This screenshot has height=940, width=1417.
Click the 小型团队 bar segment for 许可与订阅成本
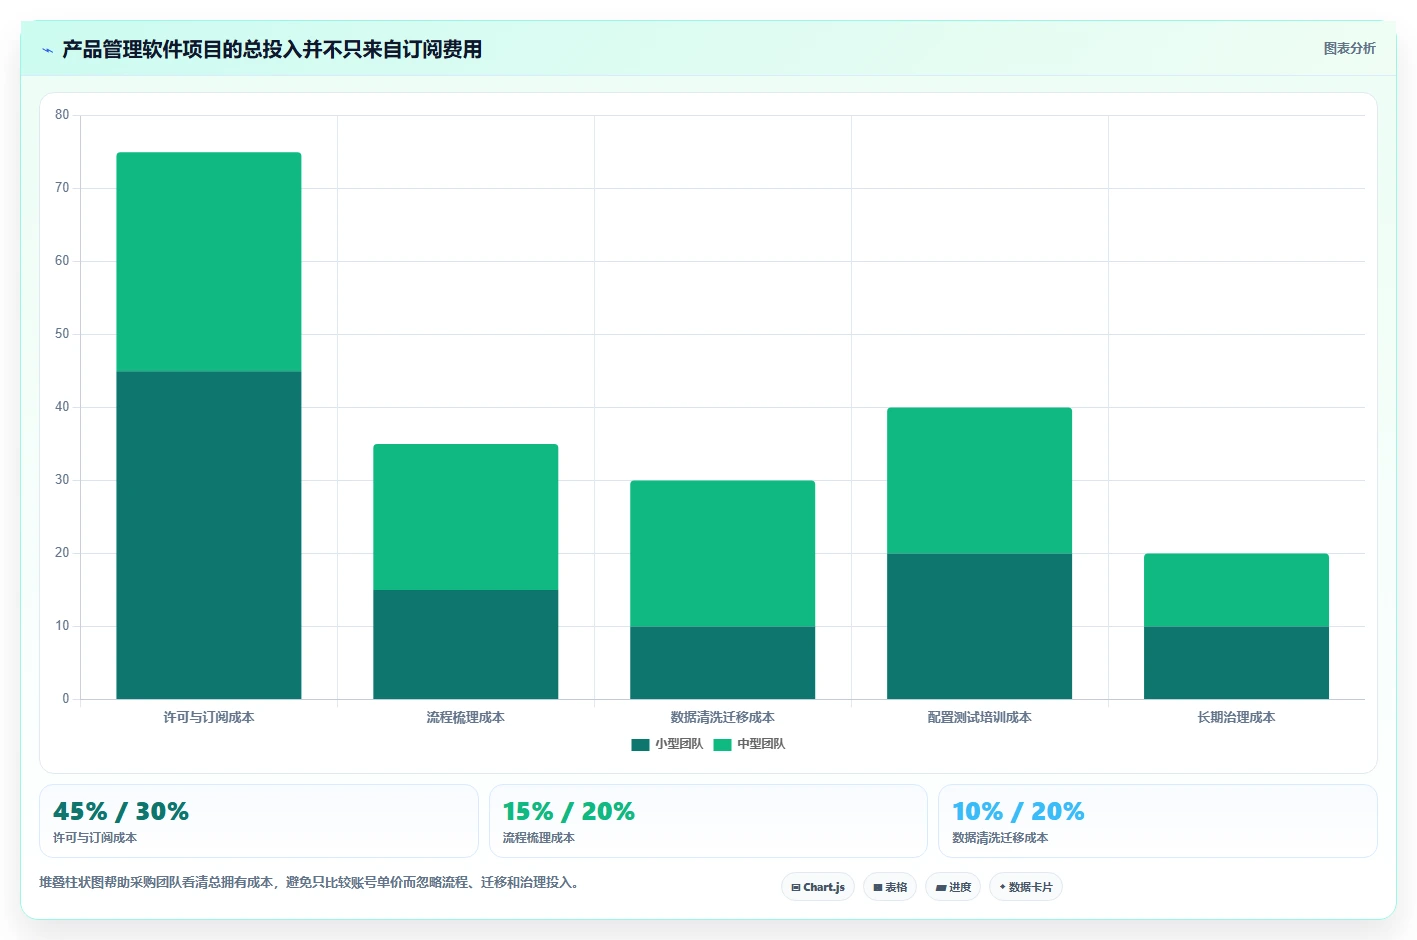[209, 535]
